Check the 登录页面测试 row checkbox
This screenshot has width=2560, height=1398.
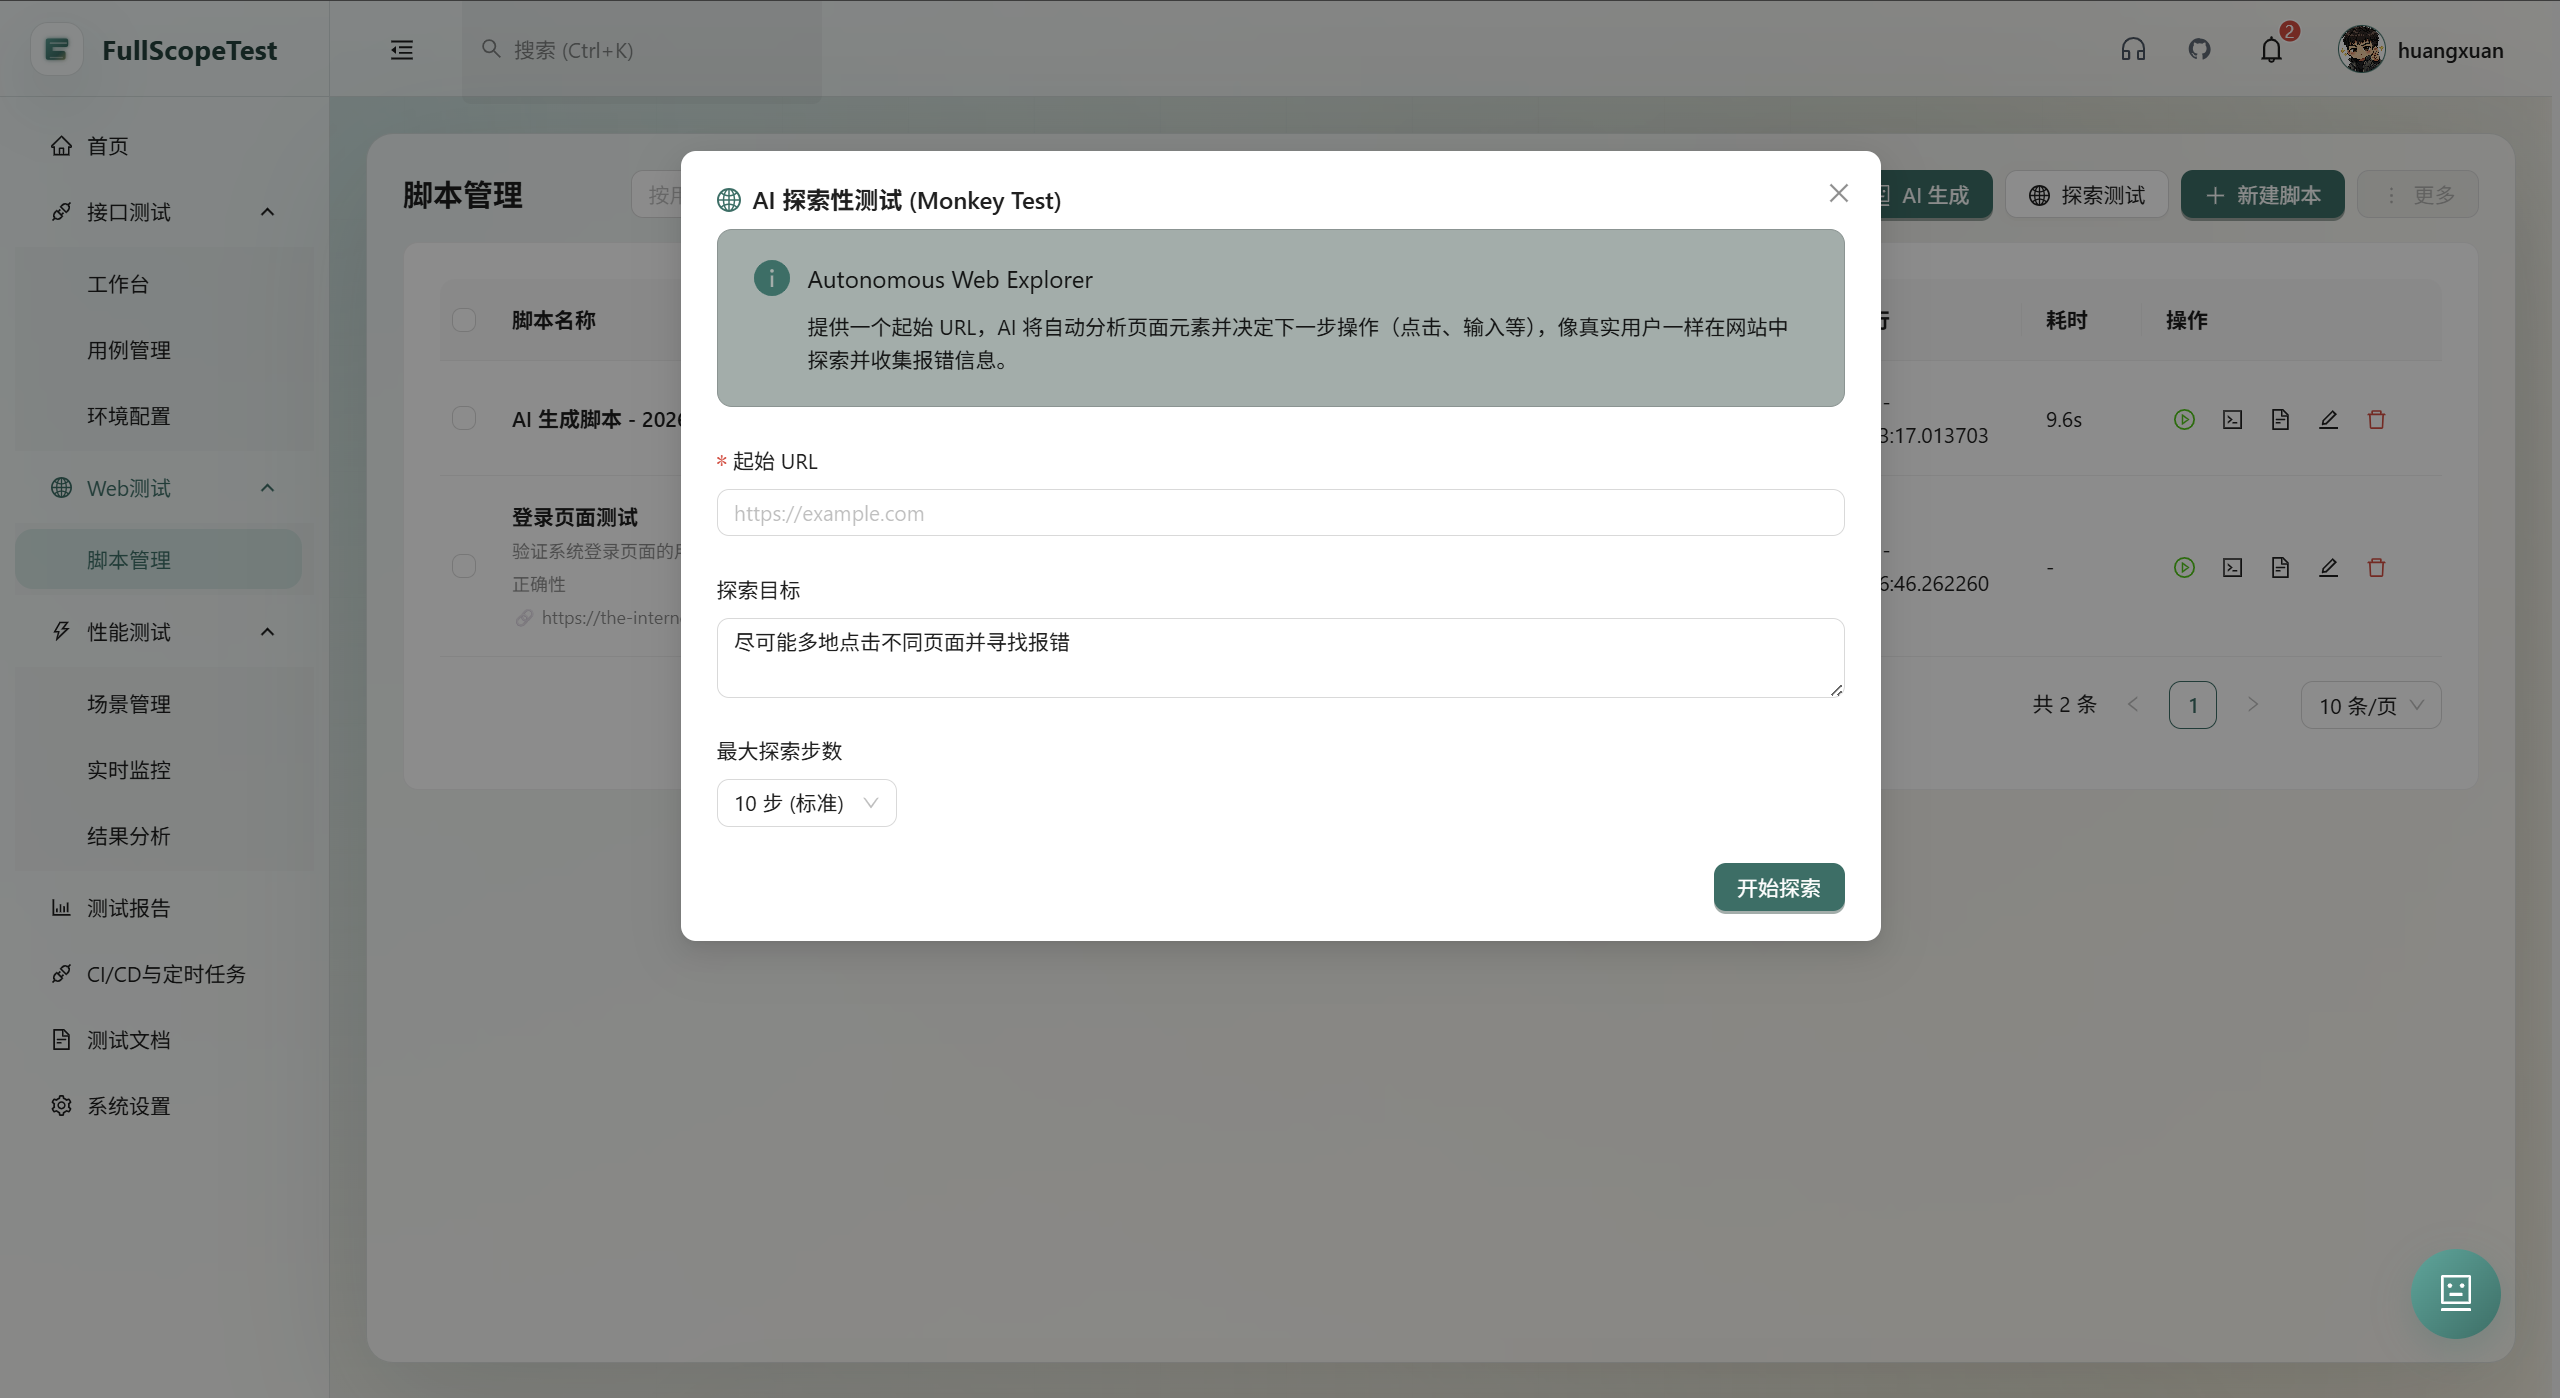pyautogui.click(x=464, y=566)
